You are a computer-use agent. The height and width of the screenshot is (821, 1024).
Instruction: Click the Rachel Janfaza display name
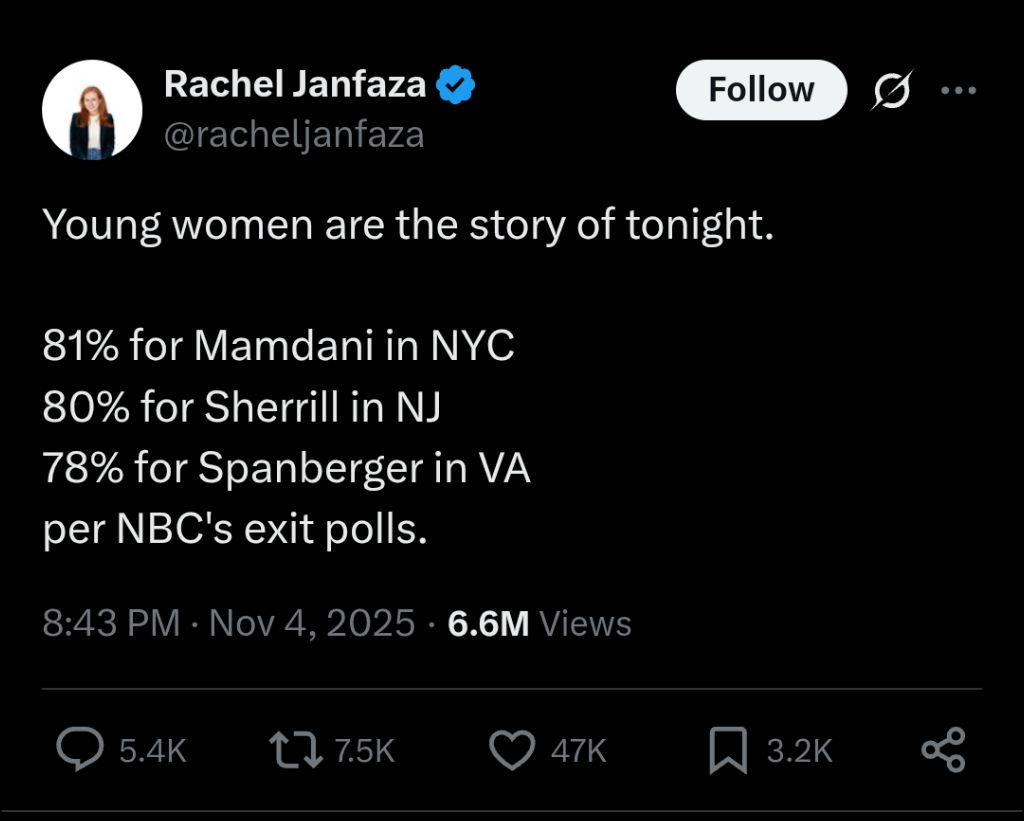click(x=294, y=85)
